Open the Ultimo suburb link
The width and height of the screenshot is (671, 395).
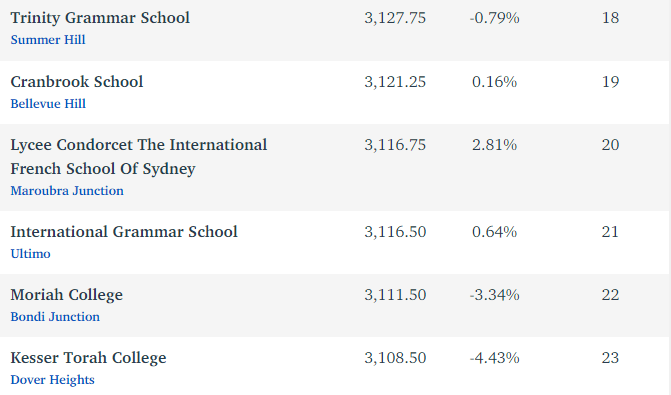click(30, 254)
